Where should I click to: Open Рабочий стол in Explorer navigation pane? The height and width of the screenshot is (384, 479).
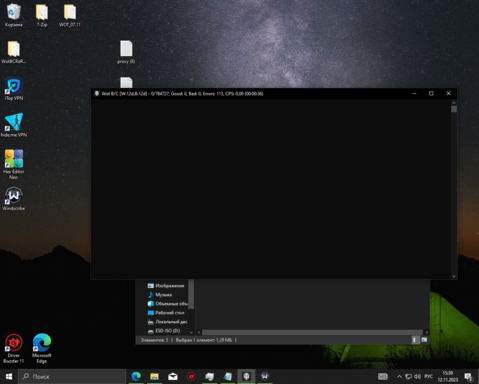point(166,313)
